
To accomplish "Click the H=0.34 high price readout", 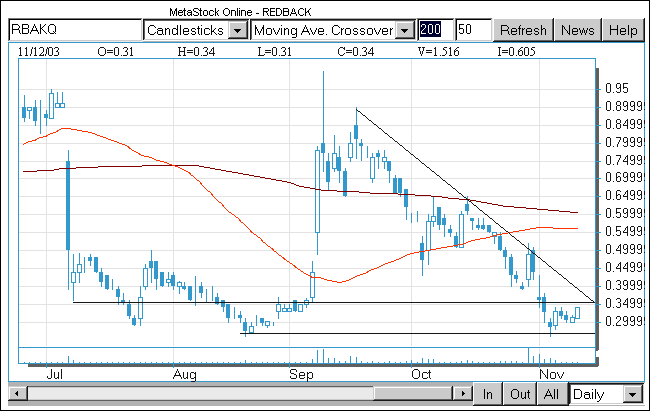I will tap(196, 52).
